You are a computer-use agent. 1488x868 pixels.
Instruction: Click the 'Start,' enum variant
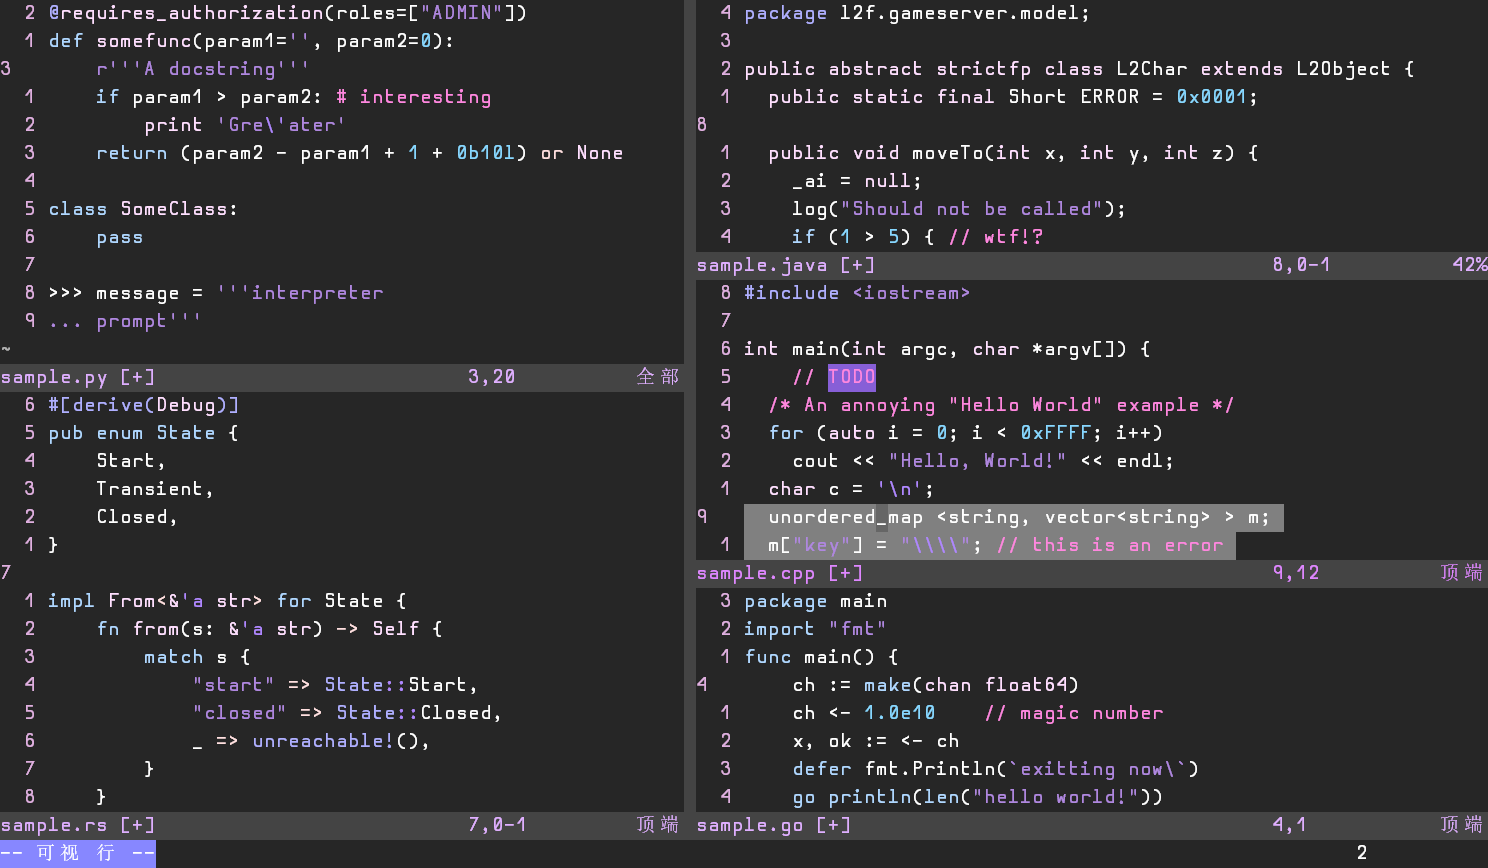point(132,461)
